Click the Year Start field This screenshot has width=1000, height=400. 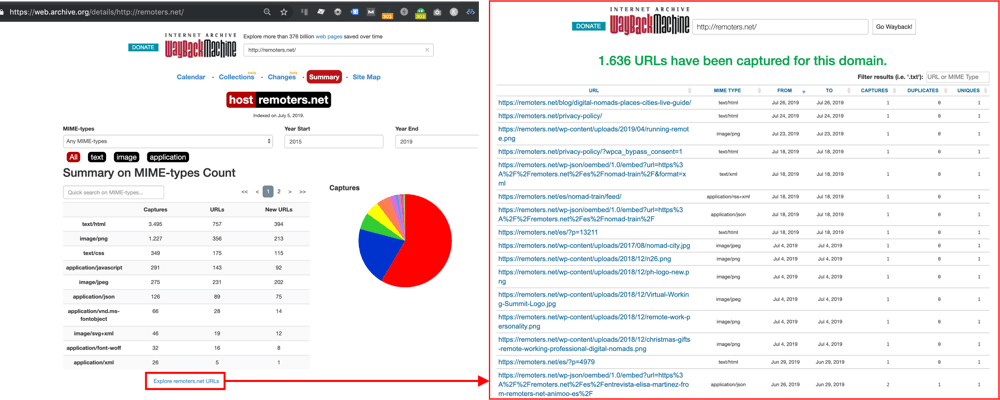pos(334,142)
